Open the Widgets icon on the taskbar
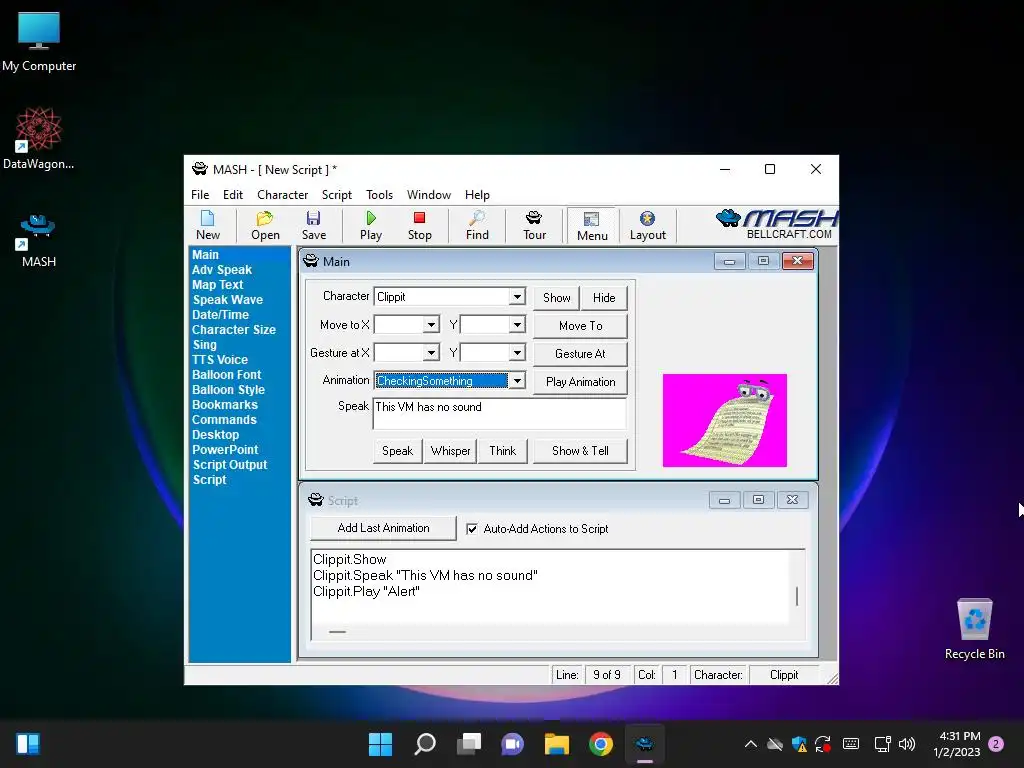1024x768 pixels. coord(28,744)
